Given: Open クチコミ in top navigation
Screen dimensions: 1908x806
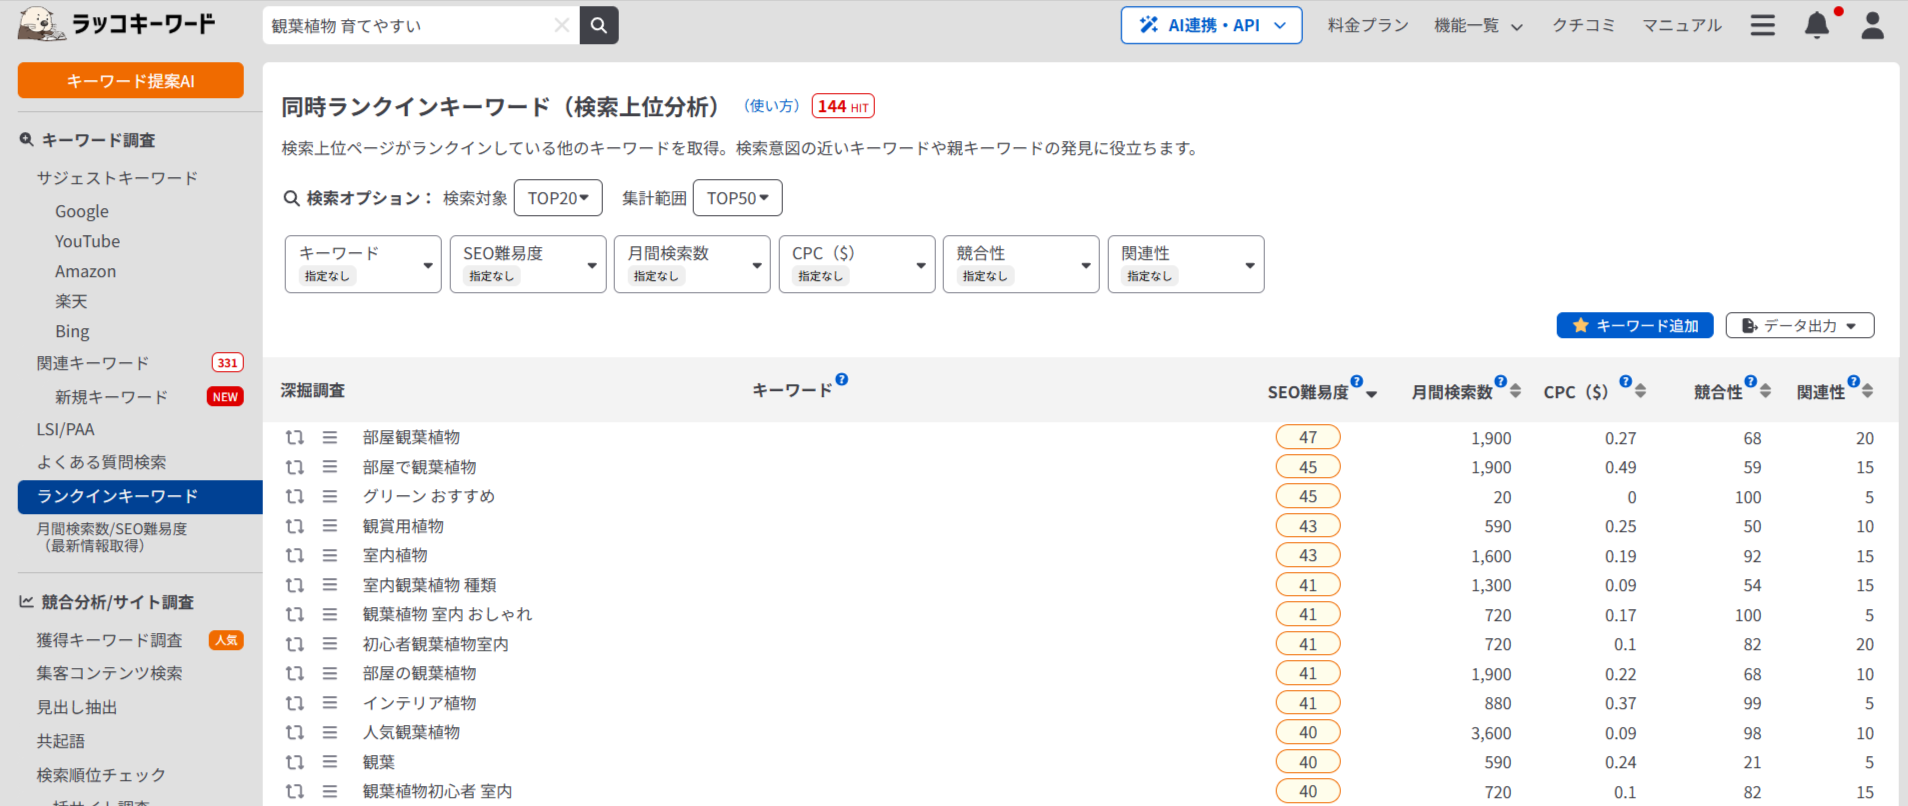Looking at the screenshot, I should click(1583, 25).
